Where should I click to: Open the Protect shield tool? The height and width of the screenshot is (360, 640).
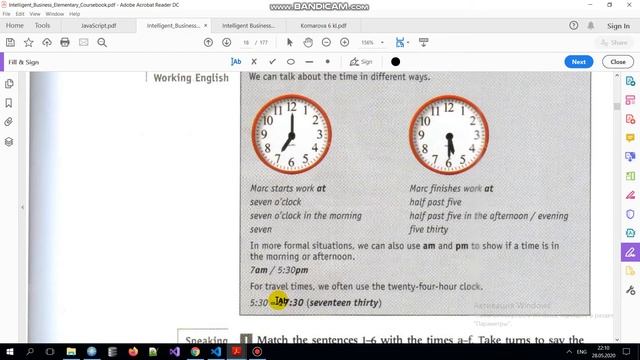point(630,214)
